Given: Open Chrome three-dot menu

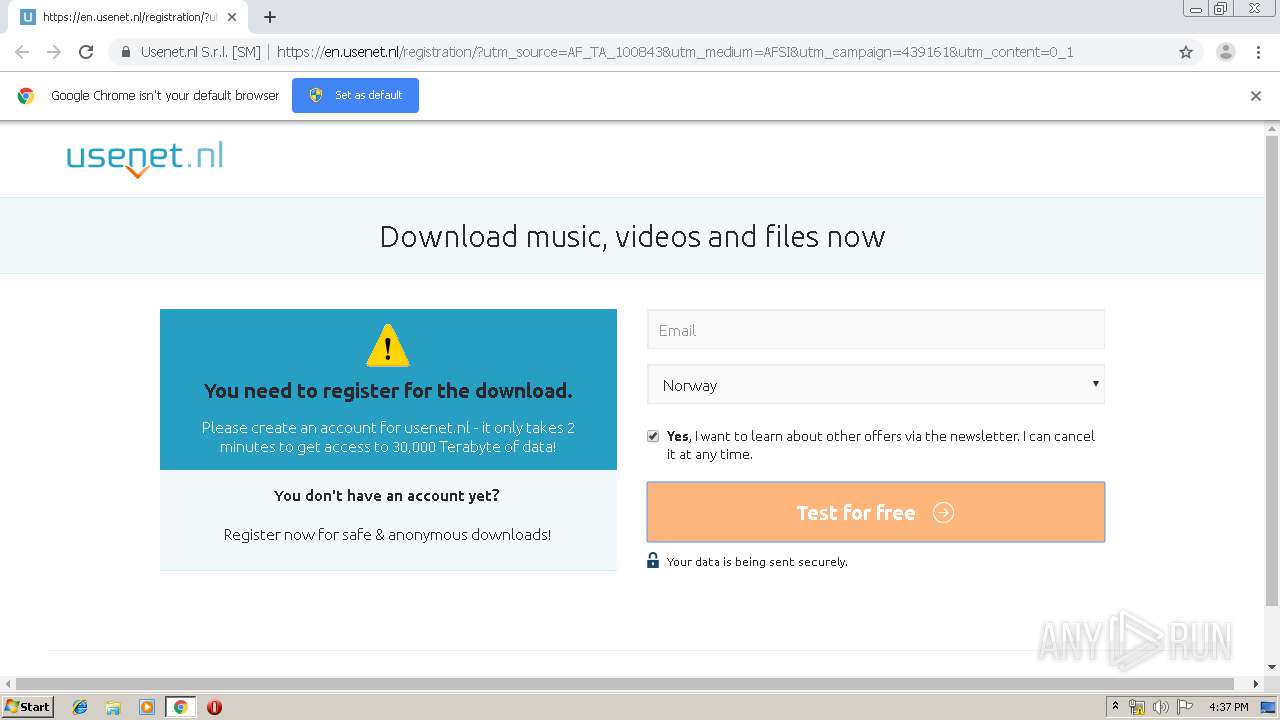Looking at the screenshot, I should [x=1258, y=52].
